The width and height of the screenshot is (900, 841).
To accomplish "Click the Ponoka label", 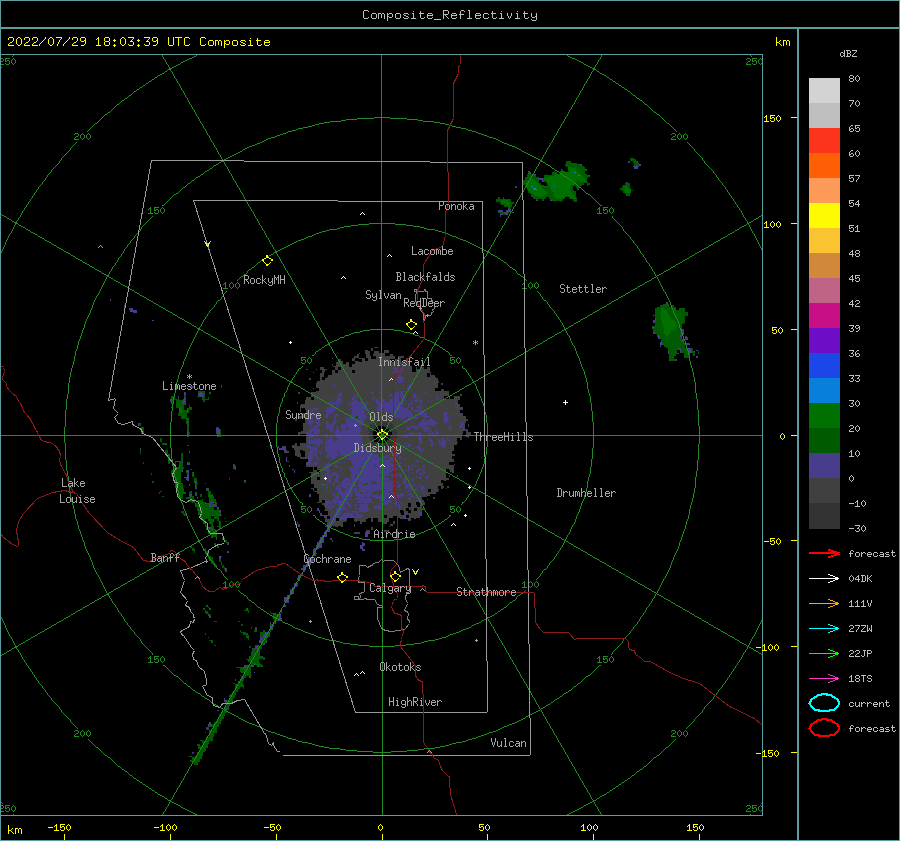I will pyautogui.click(x=456, y=206).
